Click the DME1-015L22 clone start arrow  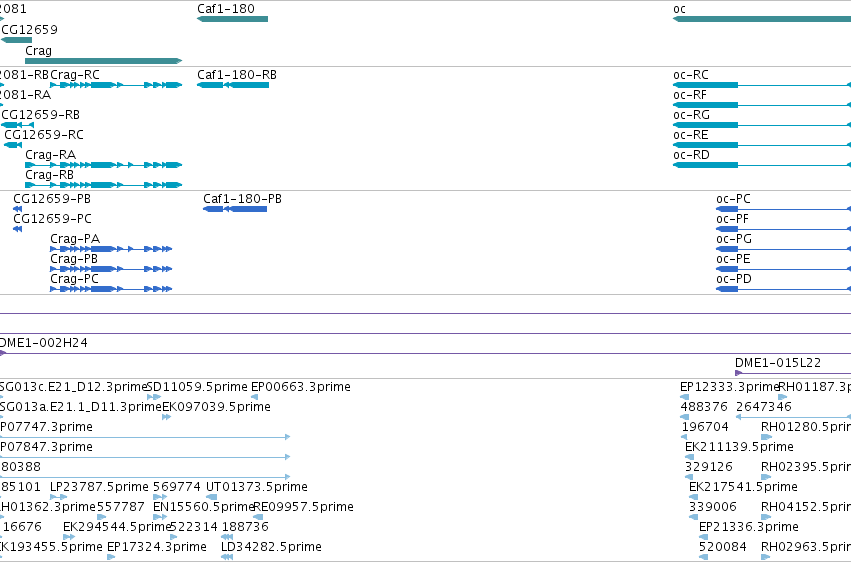(x=739, y=373)
